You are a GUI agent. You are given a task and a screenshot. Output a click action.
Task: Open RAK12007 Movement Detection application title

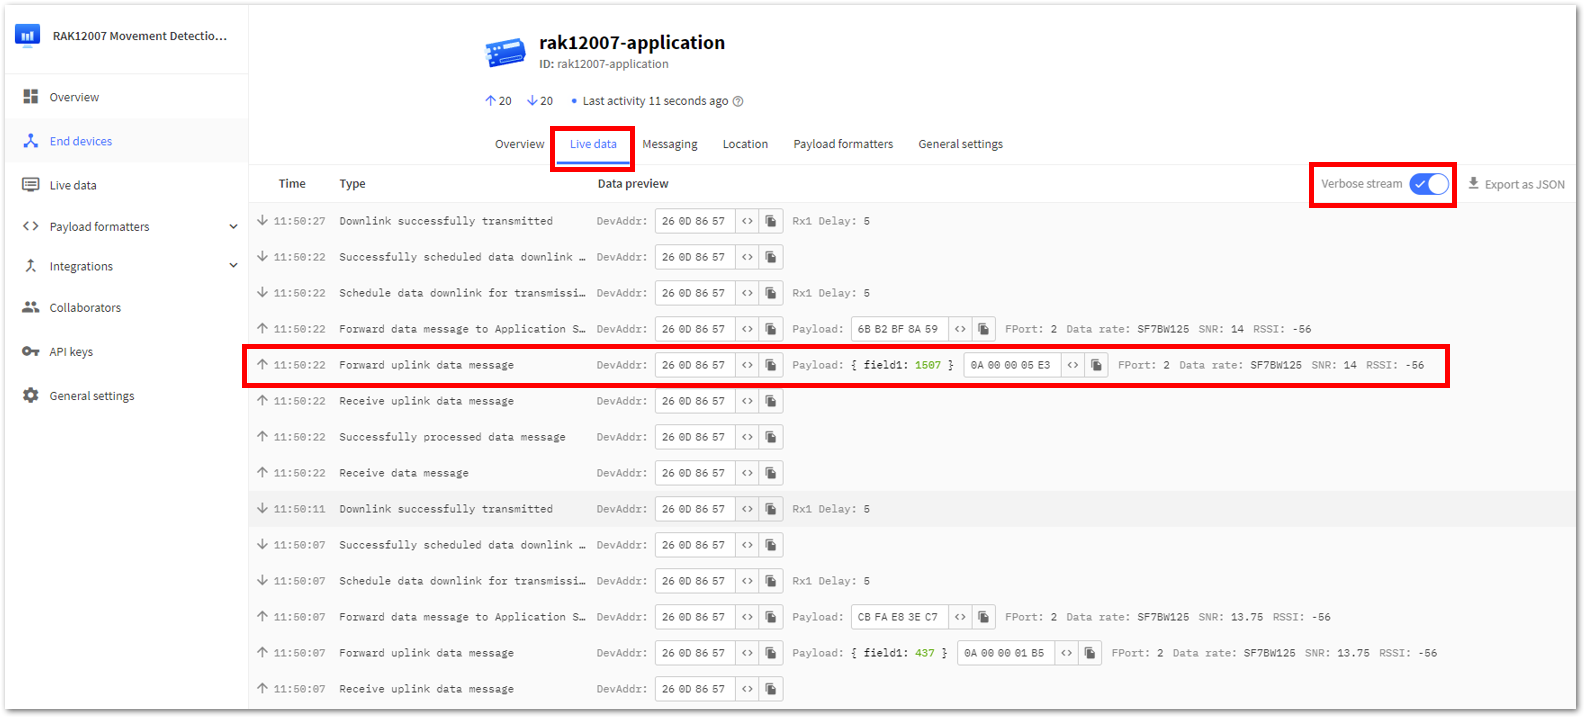point(140,36)
